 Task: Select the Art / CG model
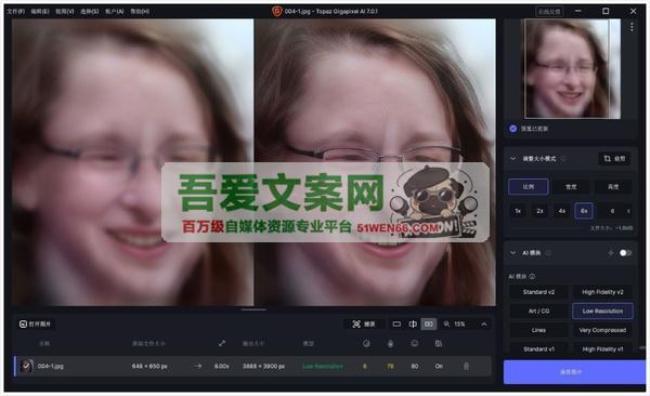click(x=538, y=311)
